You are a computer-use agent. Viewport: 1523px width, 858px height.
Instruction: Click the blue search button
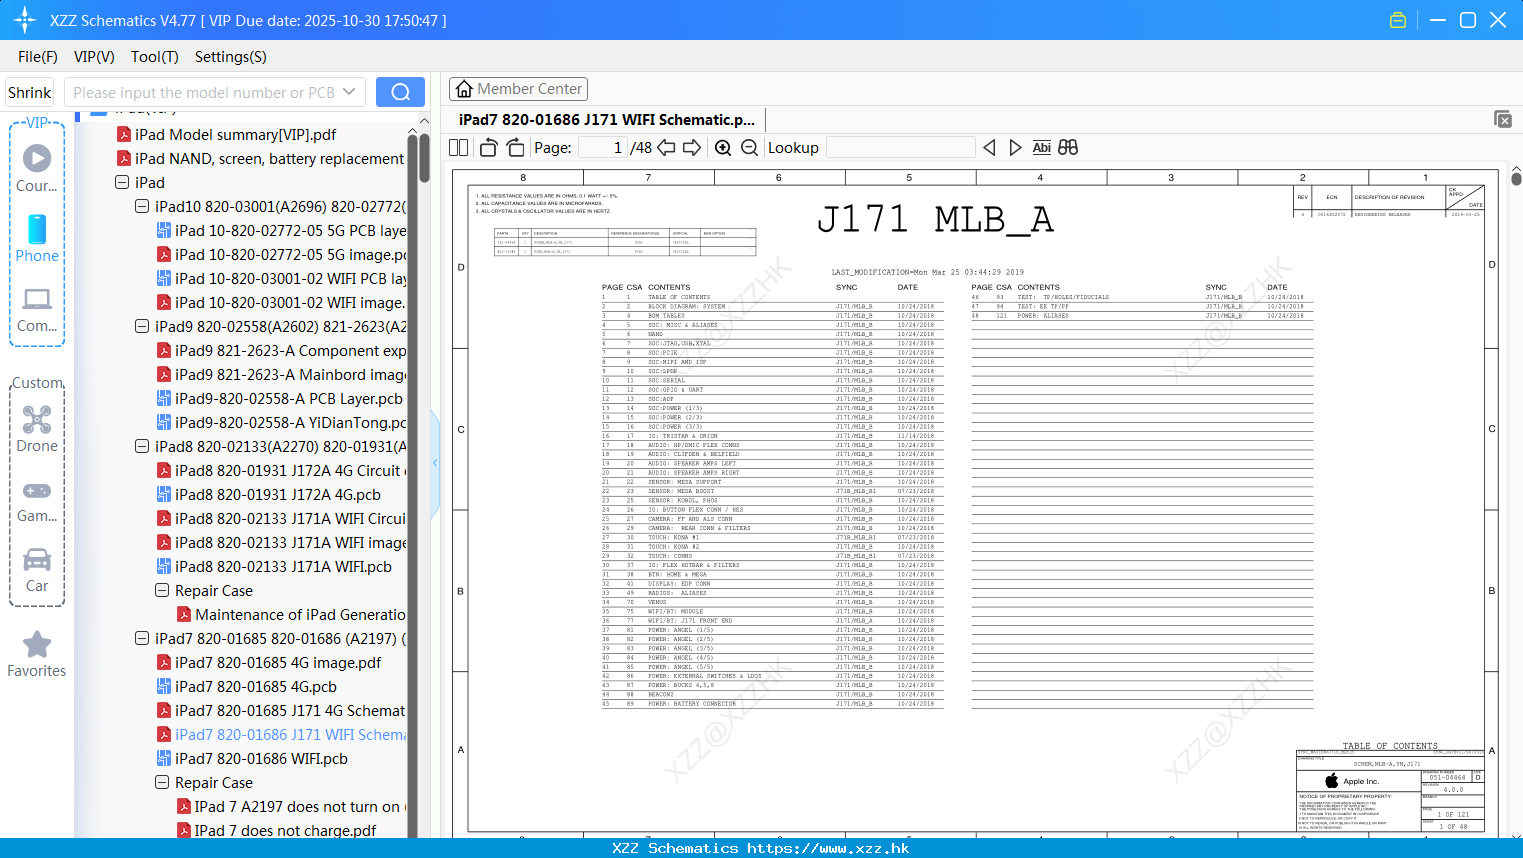pyautogui.click(x=400, y=92)
